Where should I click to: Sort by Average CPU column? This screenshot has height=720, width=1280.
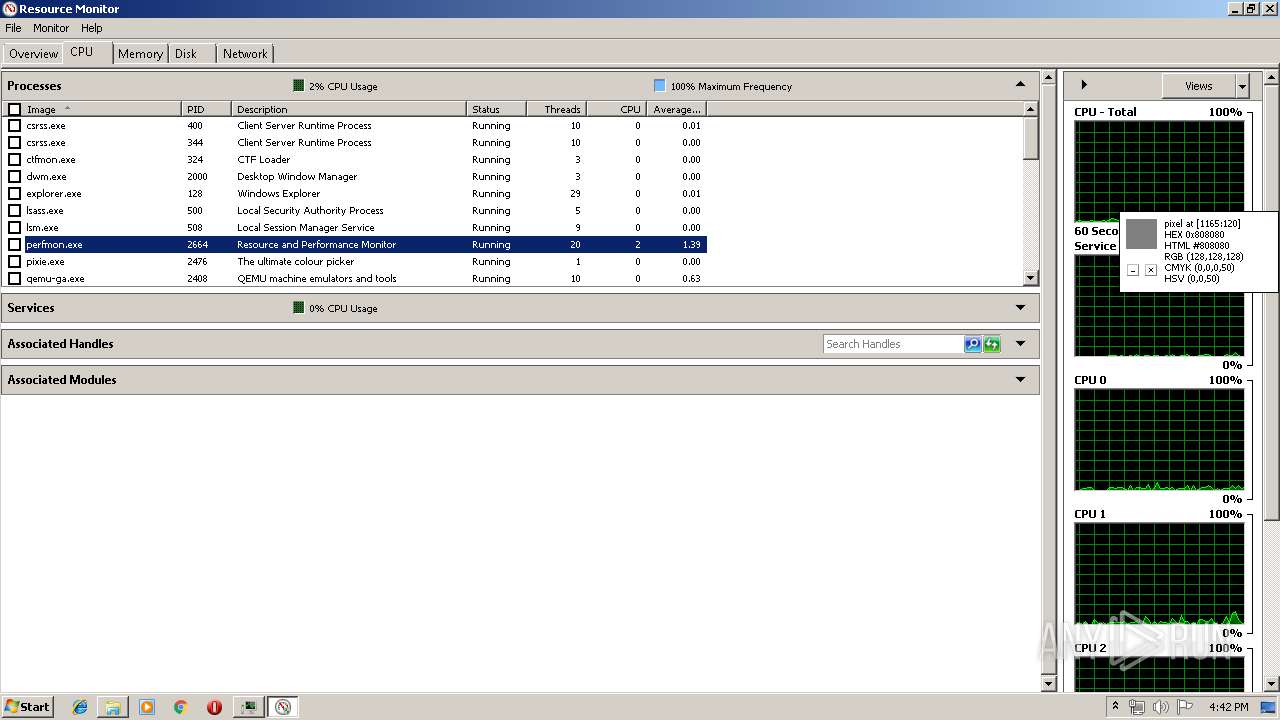pos(677,109)
